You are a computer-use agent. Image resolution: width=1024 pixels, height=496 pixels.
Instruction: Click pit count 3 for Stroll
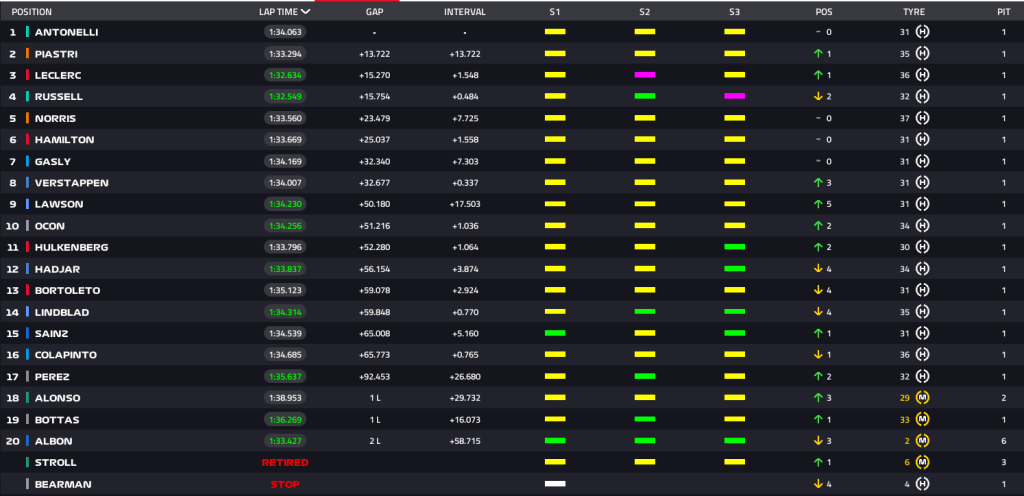click(1004, 463)
